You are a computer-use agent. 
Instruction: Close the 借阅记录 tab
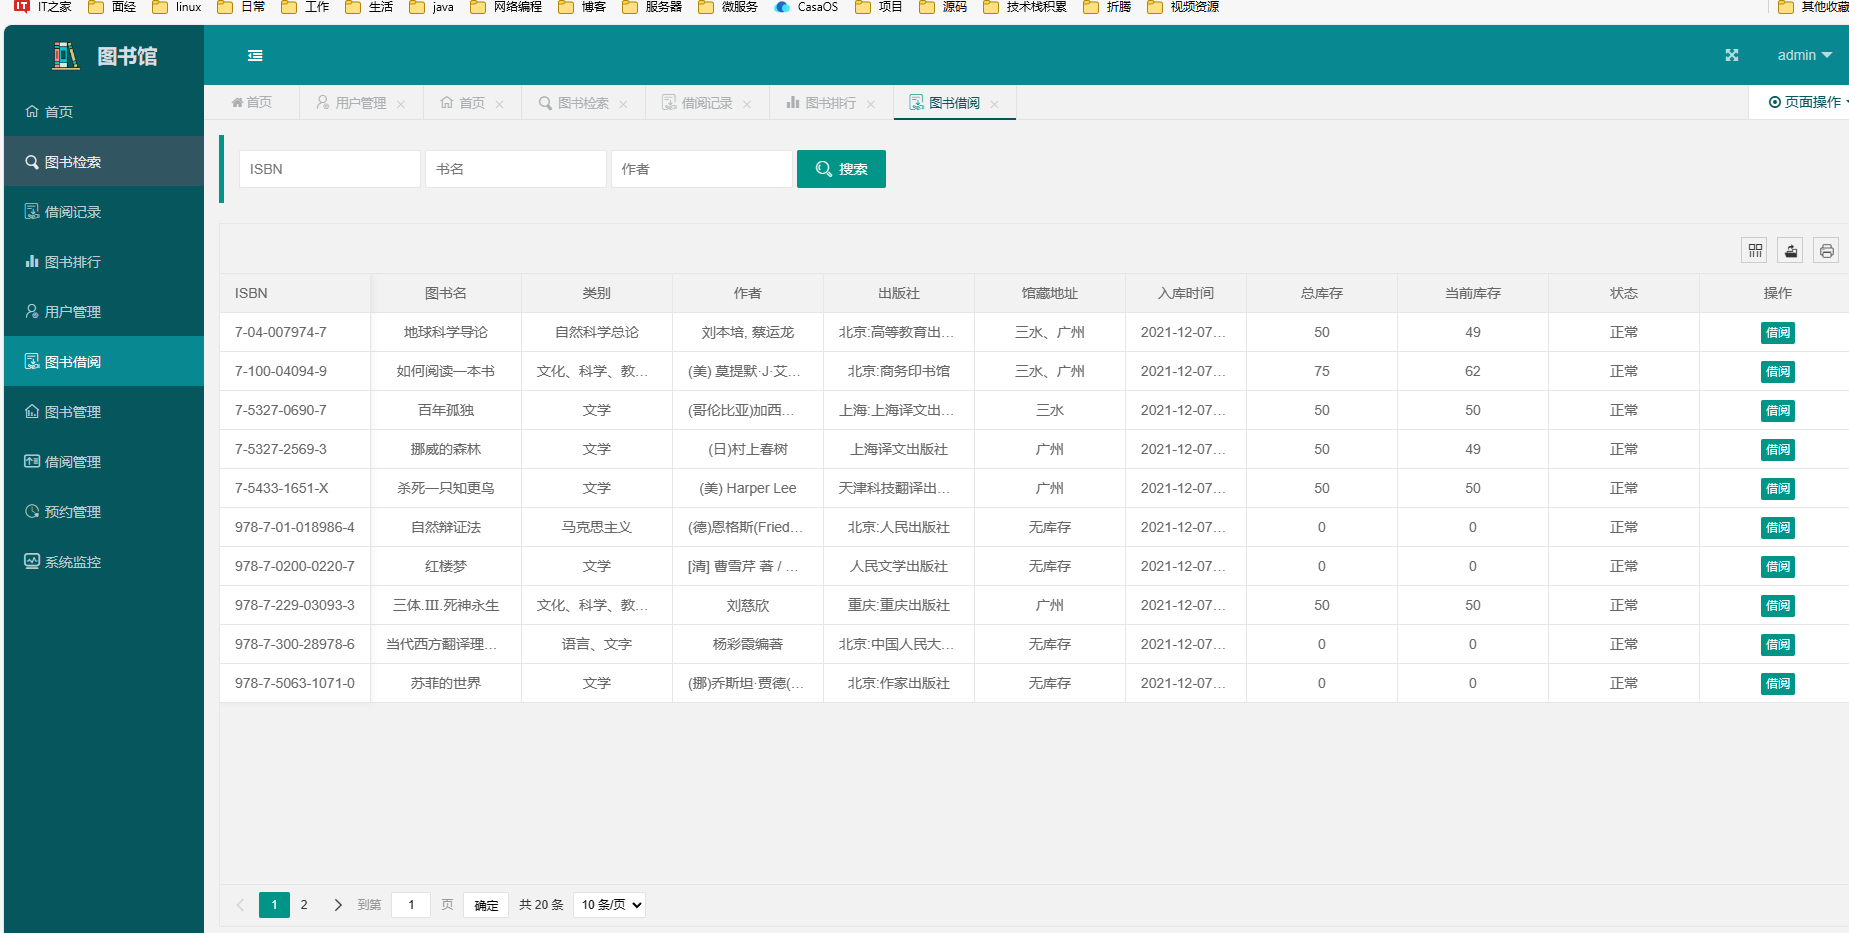coord(747,104)
